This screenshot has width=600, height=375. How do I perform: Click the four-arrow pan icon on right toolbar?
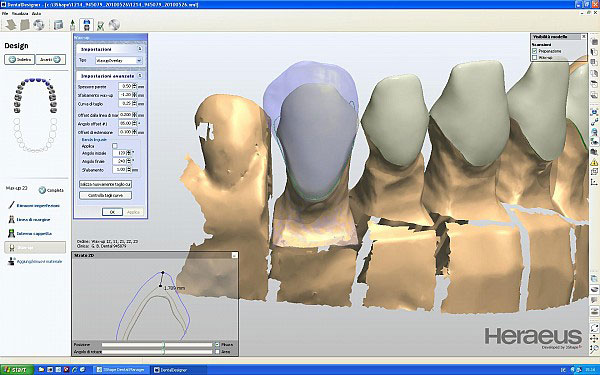pyautogui.click(x=594, y=338)
